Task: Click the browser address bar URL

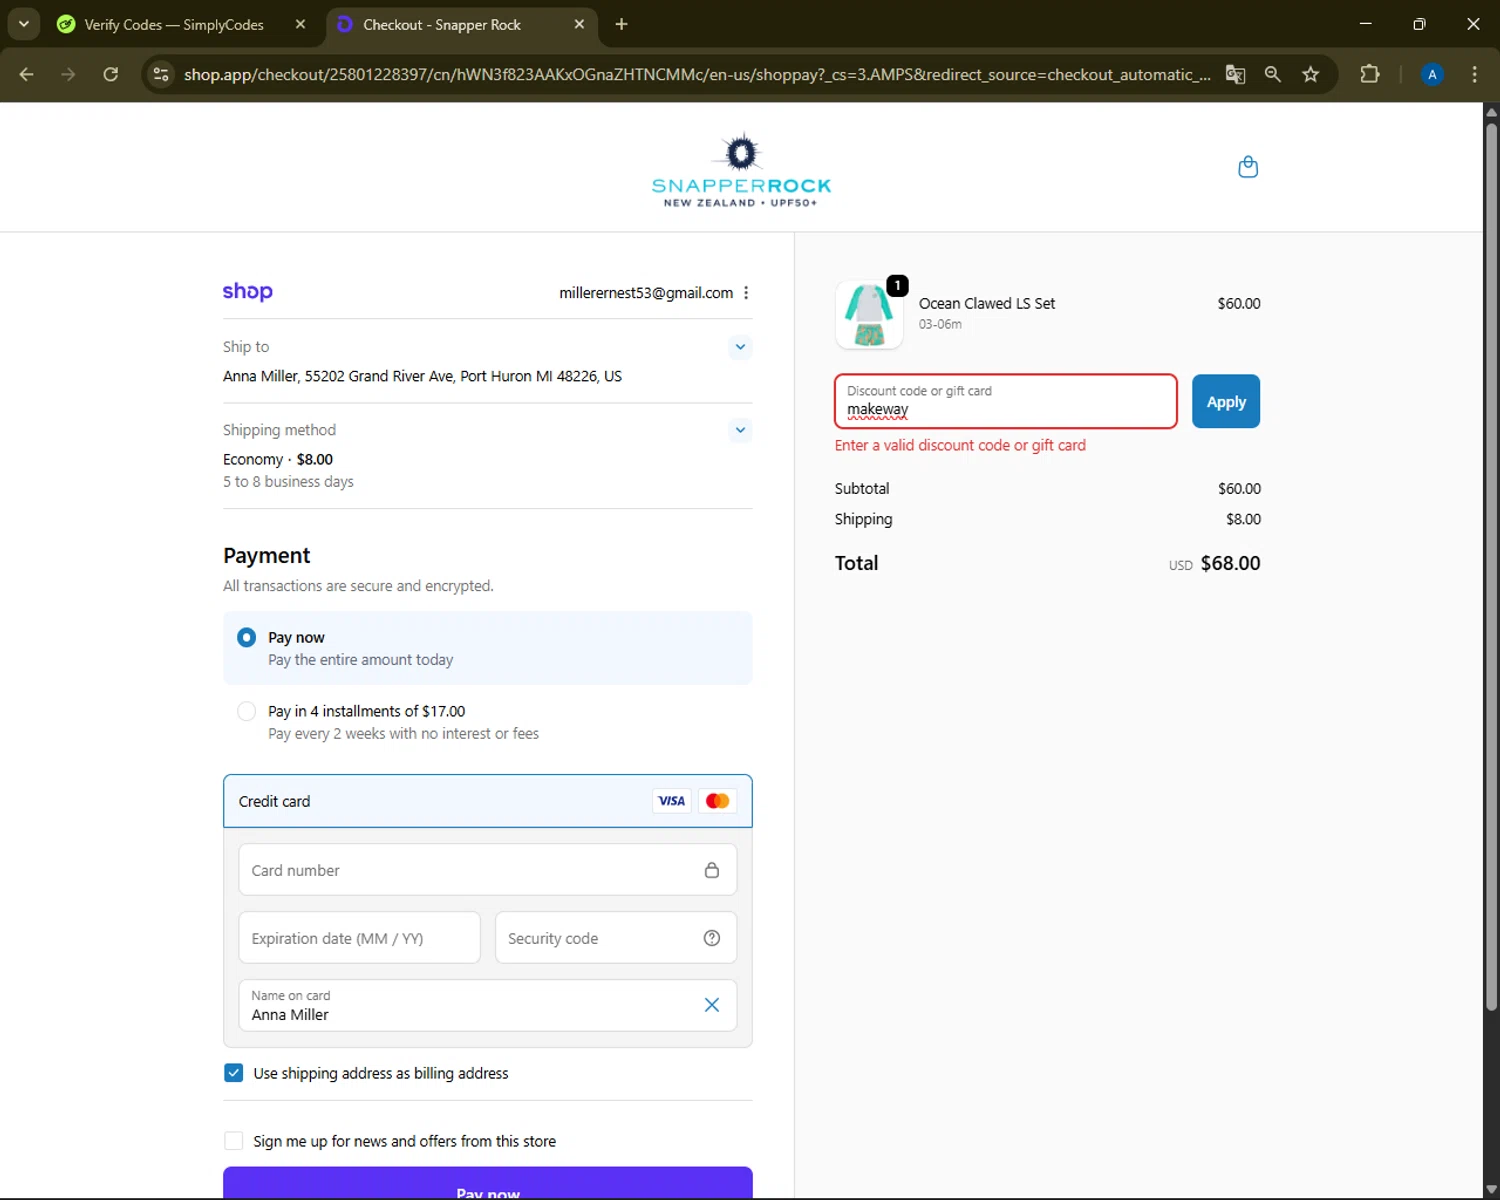Action: click(697, 74)
